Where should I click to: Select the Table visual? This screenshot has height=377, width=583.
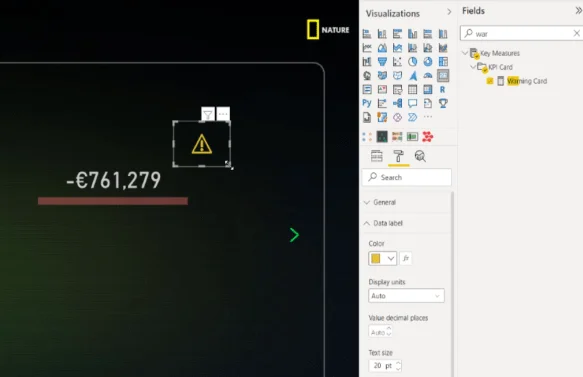coord(413,90)
